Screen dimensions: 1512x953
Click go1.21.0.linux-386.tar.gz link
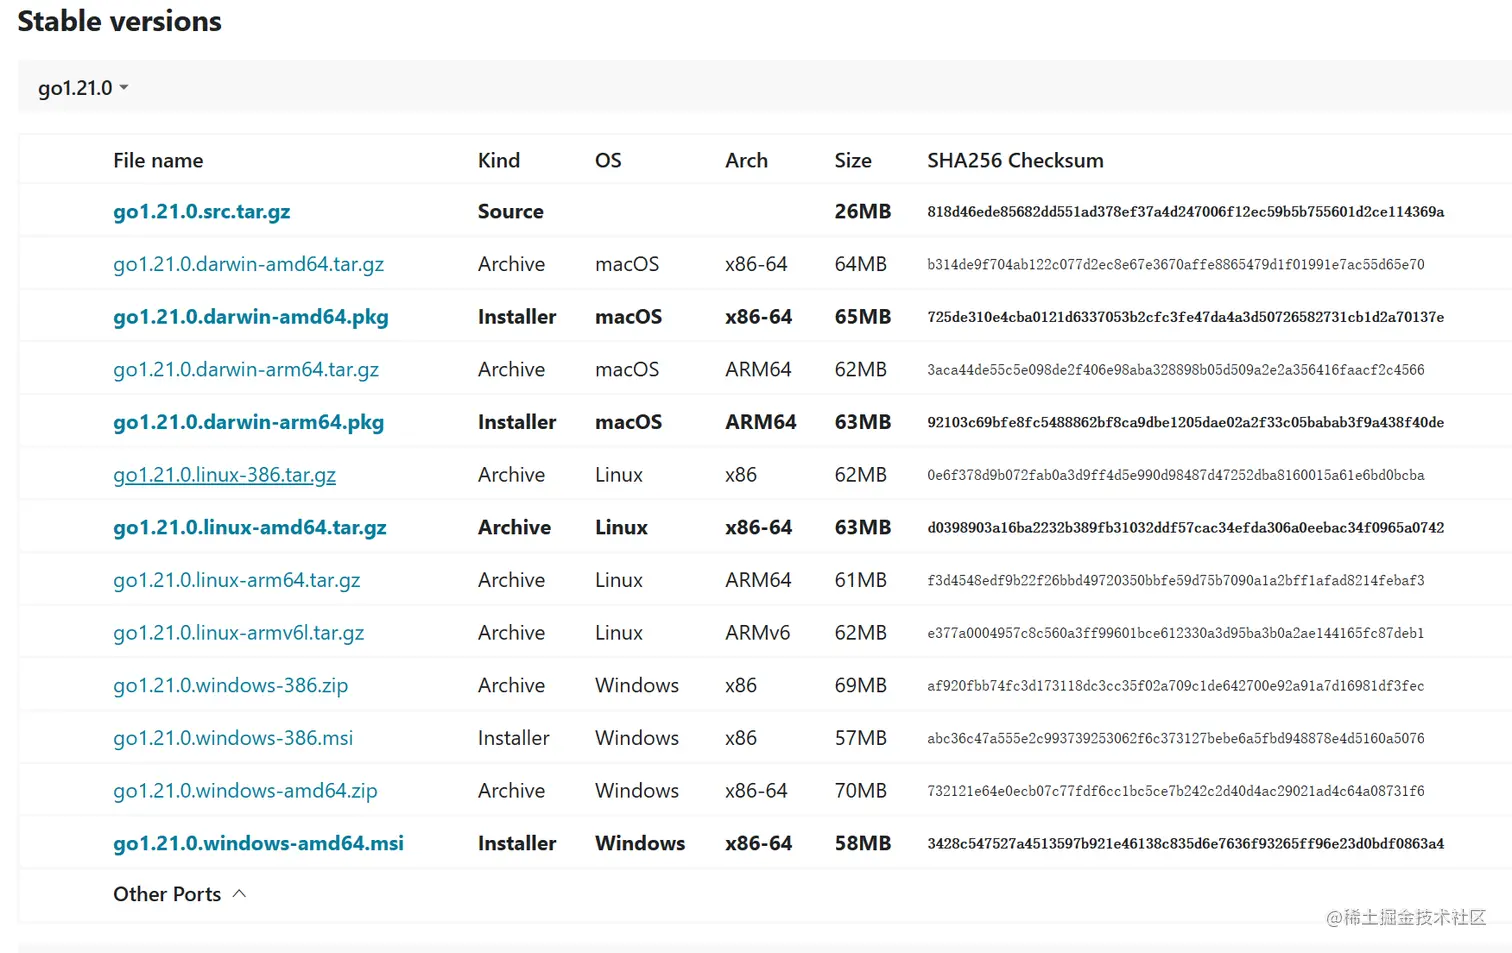click(x=224, y=475)
